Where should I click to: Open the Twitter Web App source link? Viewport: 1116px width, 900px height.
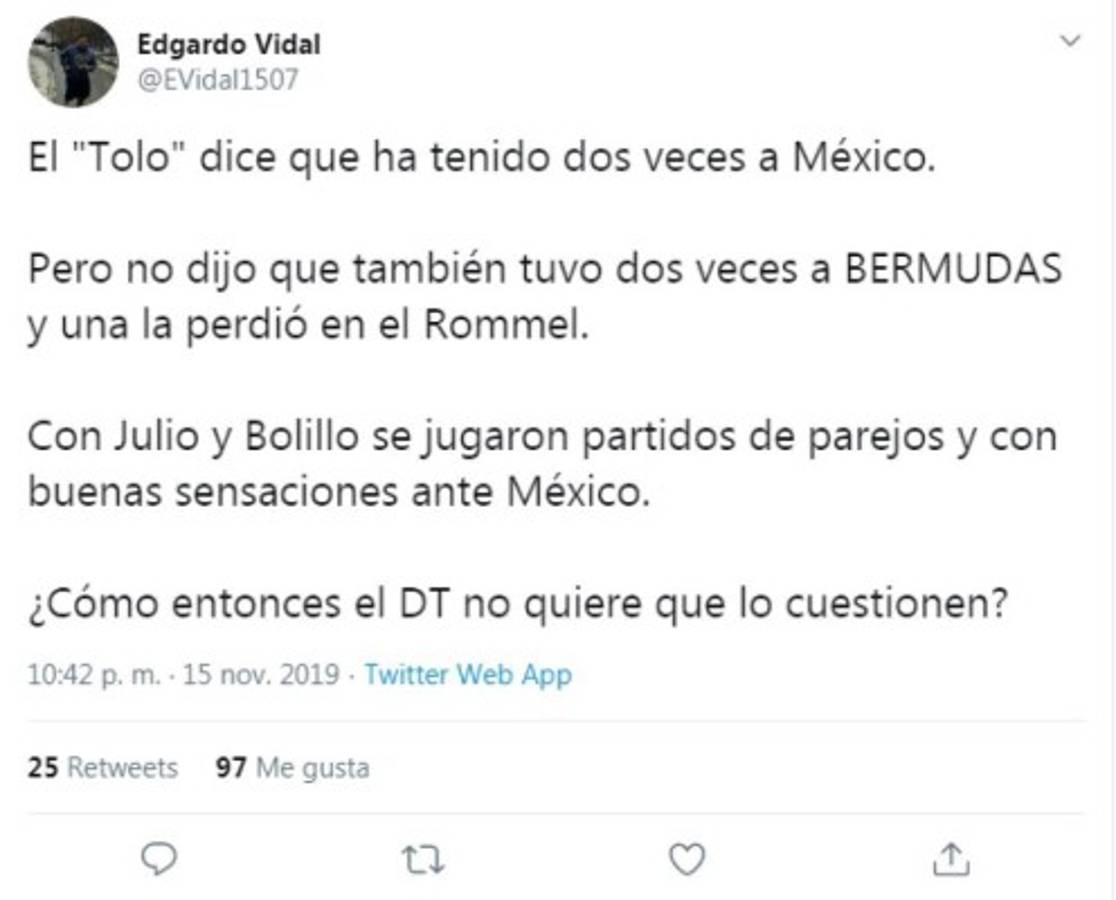coord(467,675)
